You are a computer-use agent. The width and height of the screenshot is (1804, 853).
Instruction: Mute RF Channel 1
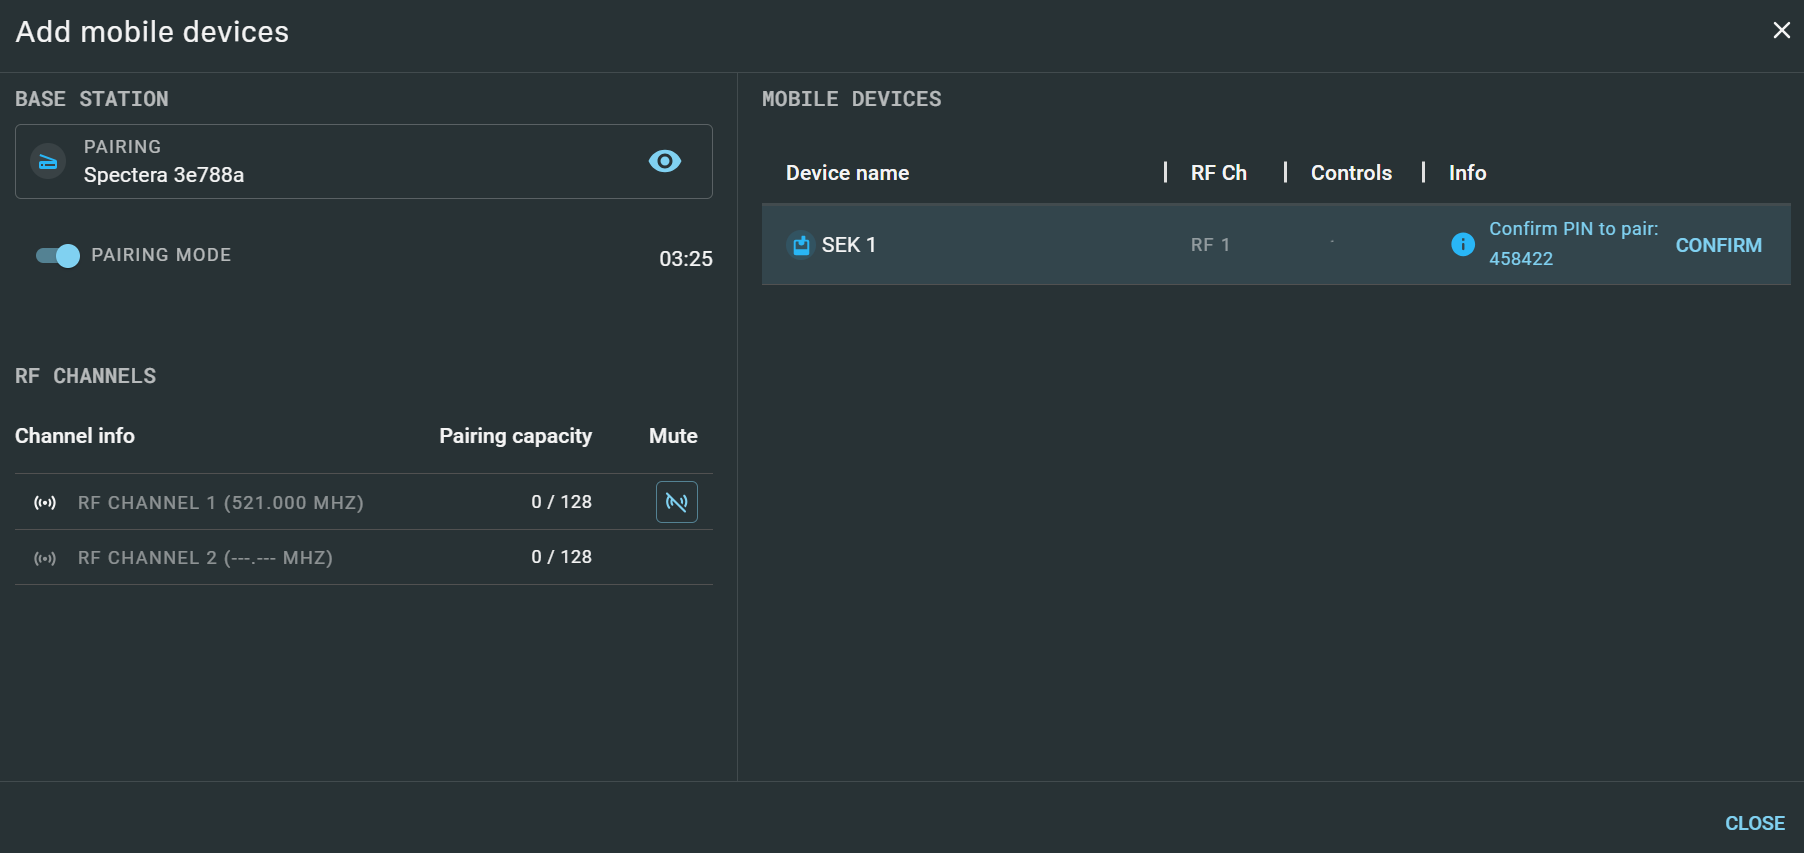tap(676, 502)
